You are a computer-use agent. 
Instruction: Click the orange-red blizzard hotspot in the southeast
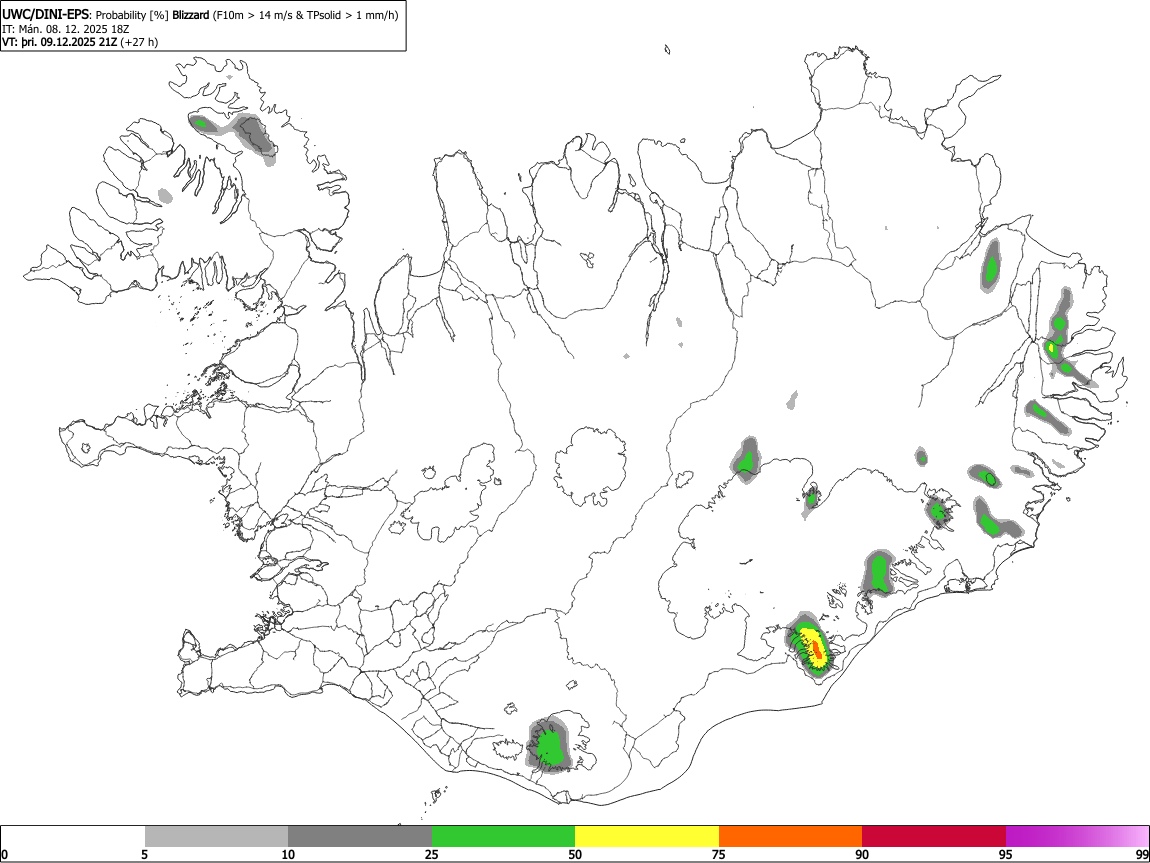817,649
